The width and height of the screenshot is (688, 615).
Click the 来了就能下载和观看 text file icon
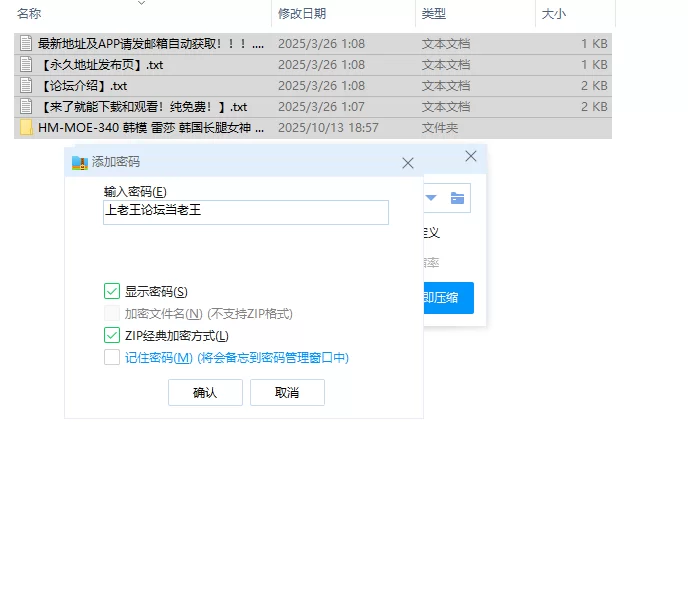click(26, 107)
